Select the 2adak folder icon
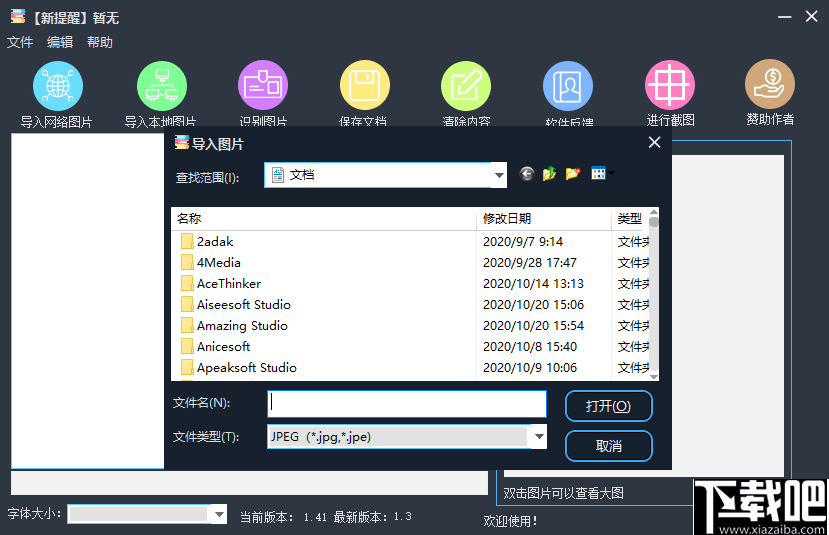 pos(187,242)
